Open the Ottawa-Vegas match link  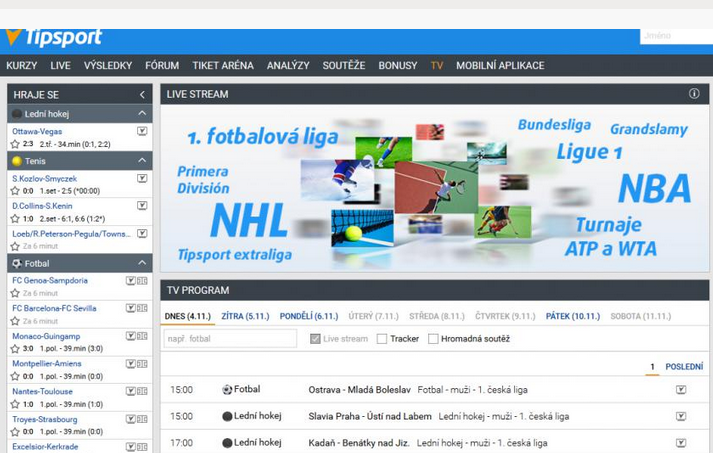(37, 131)
